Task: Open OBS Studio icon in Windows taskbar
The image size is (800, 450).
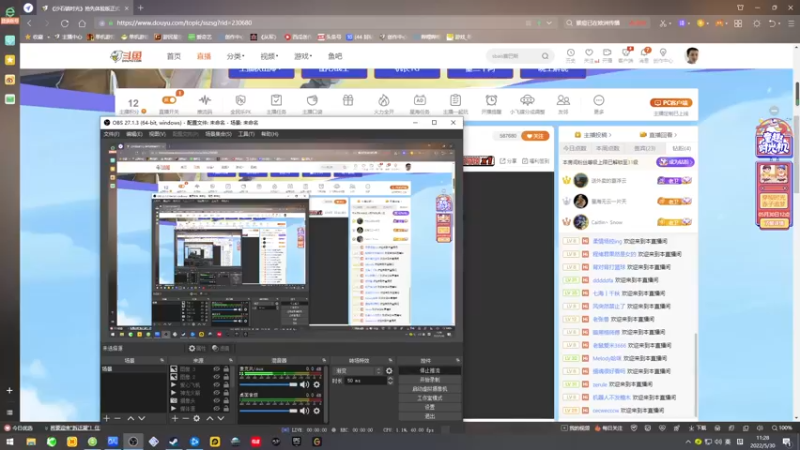Action: pos(133,442)
